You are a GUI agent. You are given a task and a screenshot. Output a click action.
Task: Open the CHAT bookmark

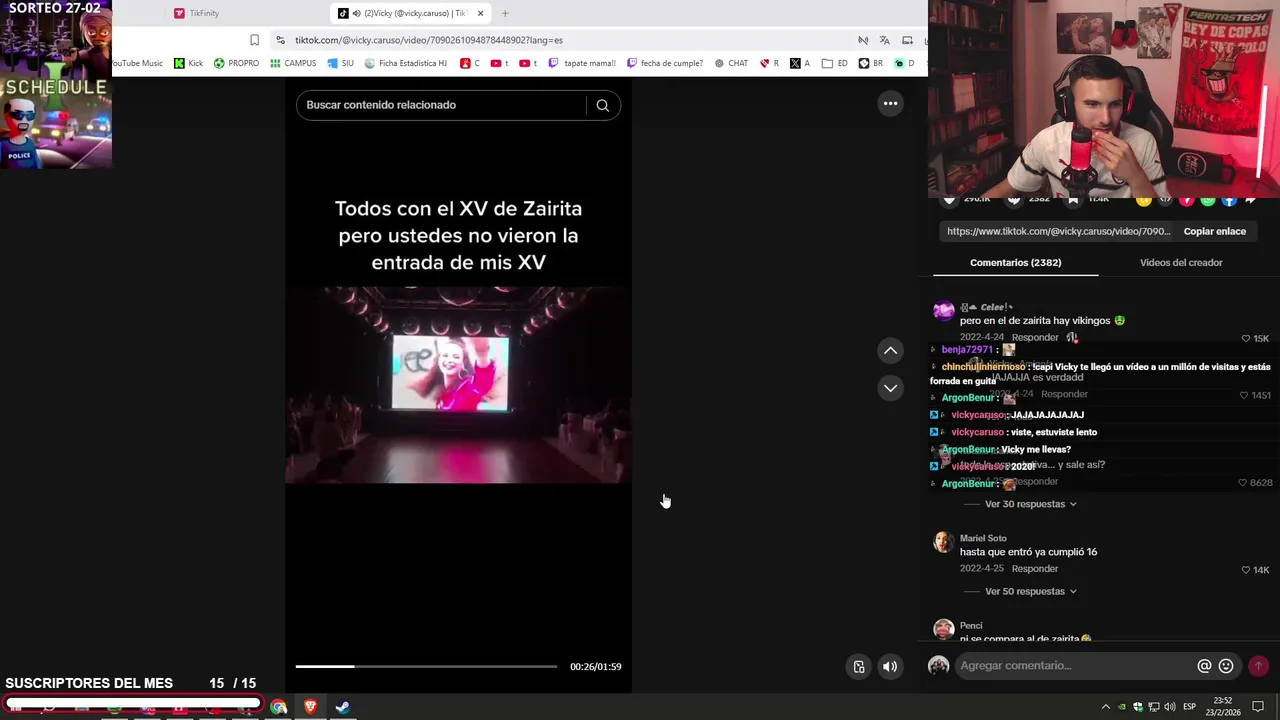(731, 63)
